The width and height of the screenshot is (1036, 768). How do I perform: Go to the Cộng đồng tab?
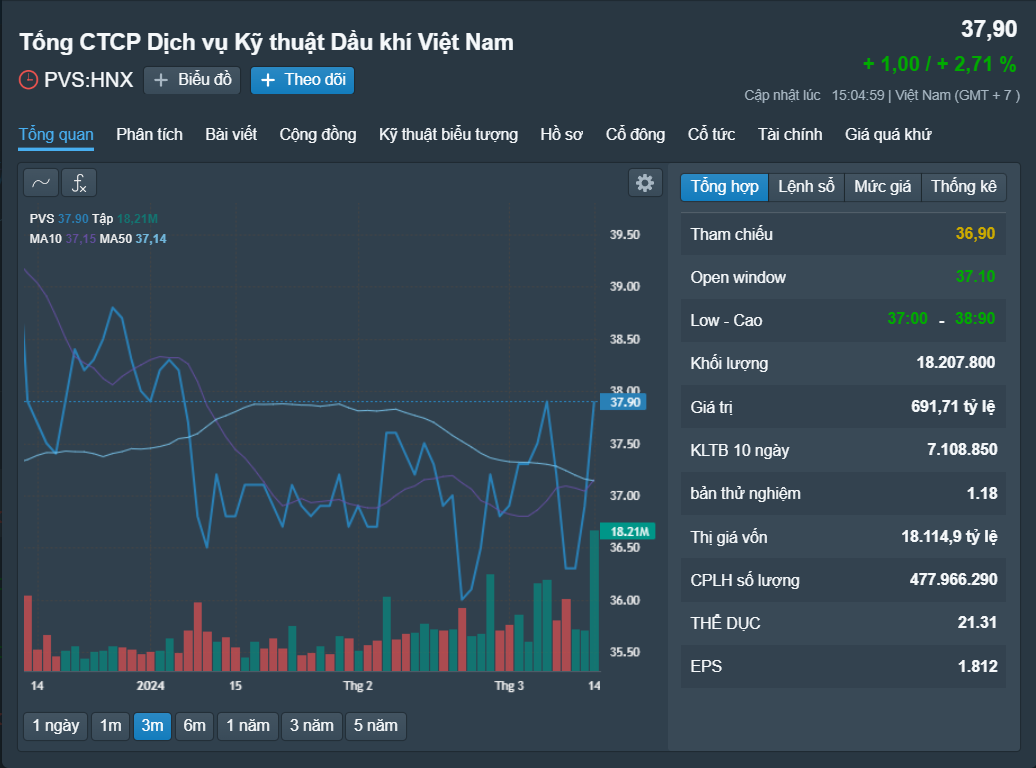[318, 134]
